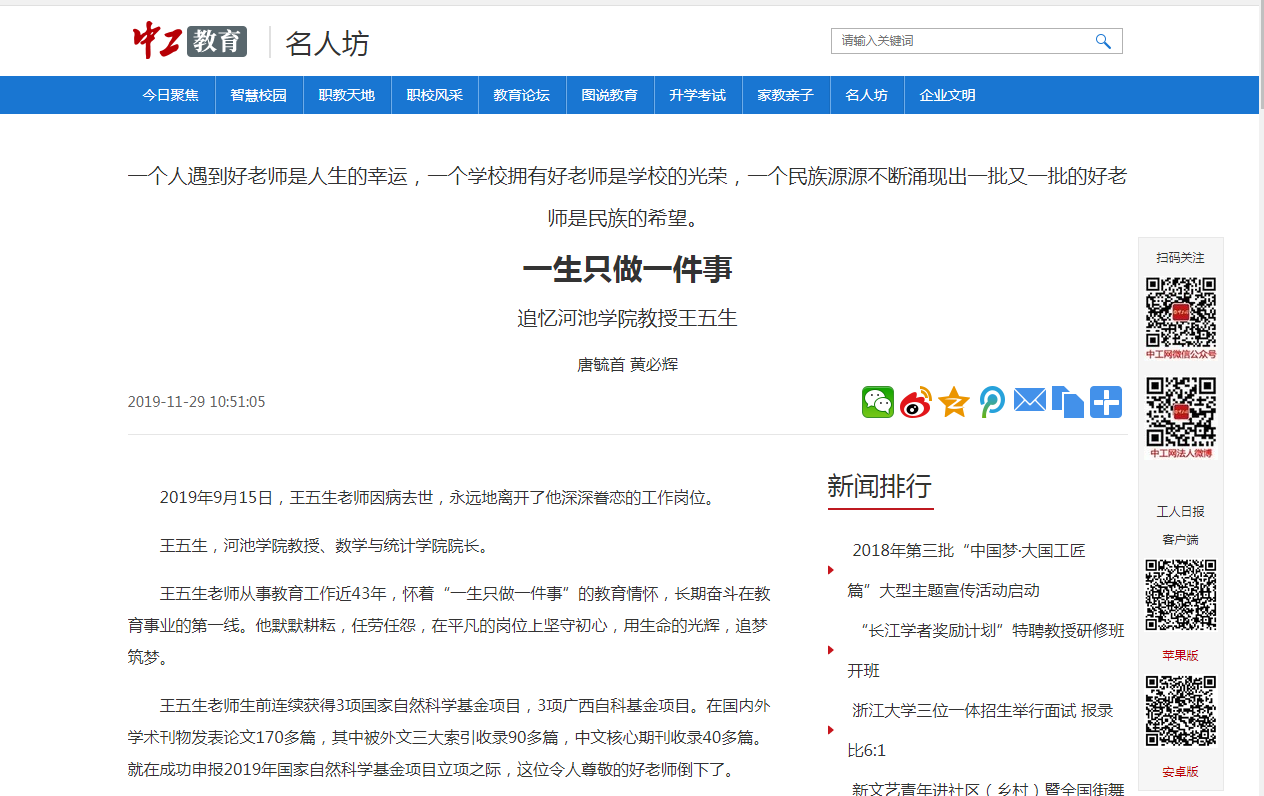This screenshot has width=1264, height=796.
Task: Click the copy link icon
Action: (1067, 402)
